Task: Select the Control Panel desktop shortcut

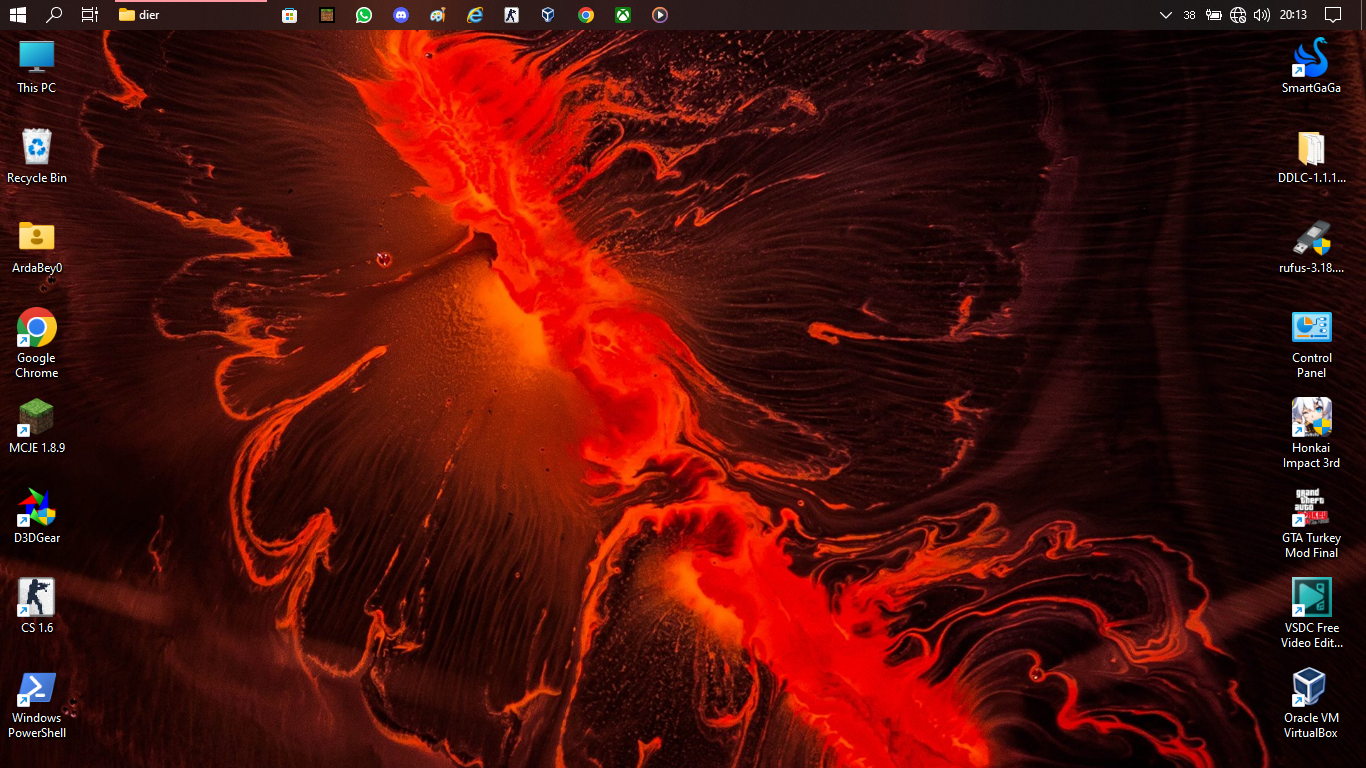Action: 1311,343
